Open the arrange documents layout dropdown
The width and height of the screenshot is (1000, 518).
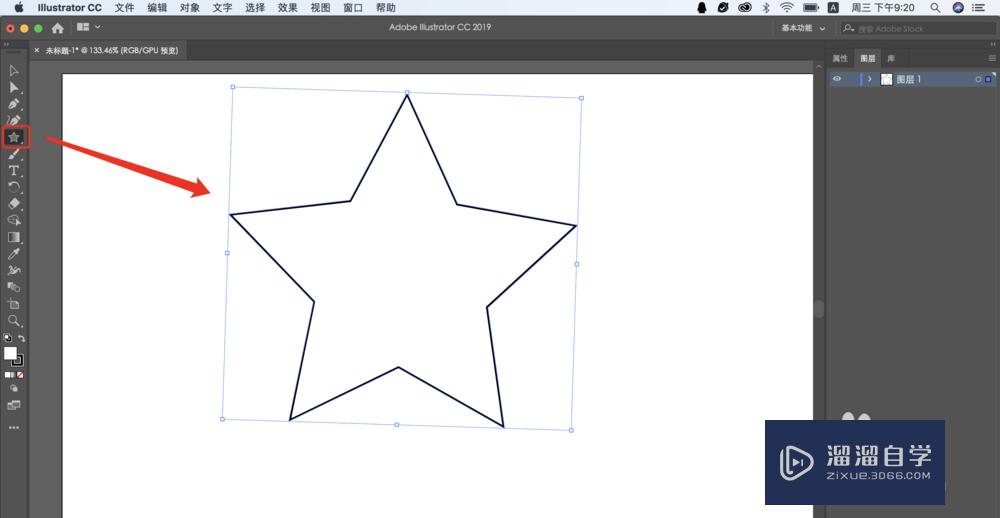(x=88, y=28)
